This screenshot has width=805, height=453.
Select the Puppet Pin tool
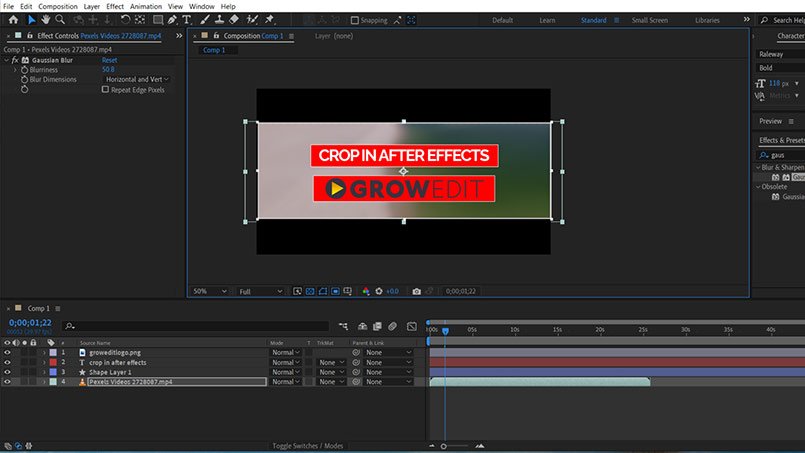pos(269,20)
